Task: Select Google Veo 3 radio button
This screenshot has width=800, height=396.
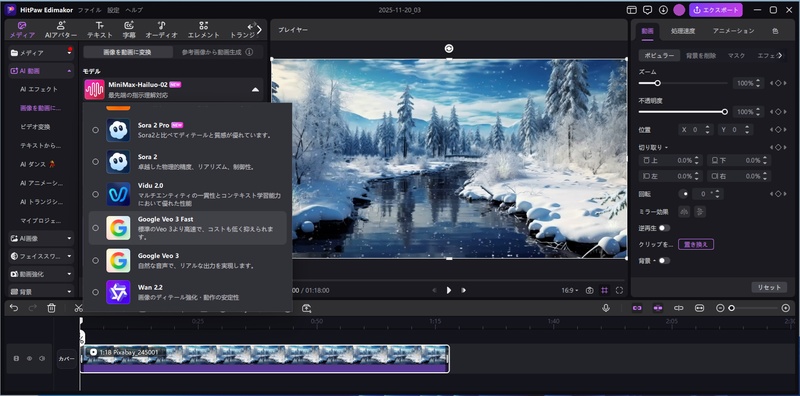Action: click(95, 260)
